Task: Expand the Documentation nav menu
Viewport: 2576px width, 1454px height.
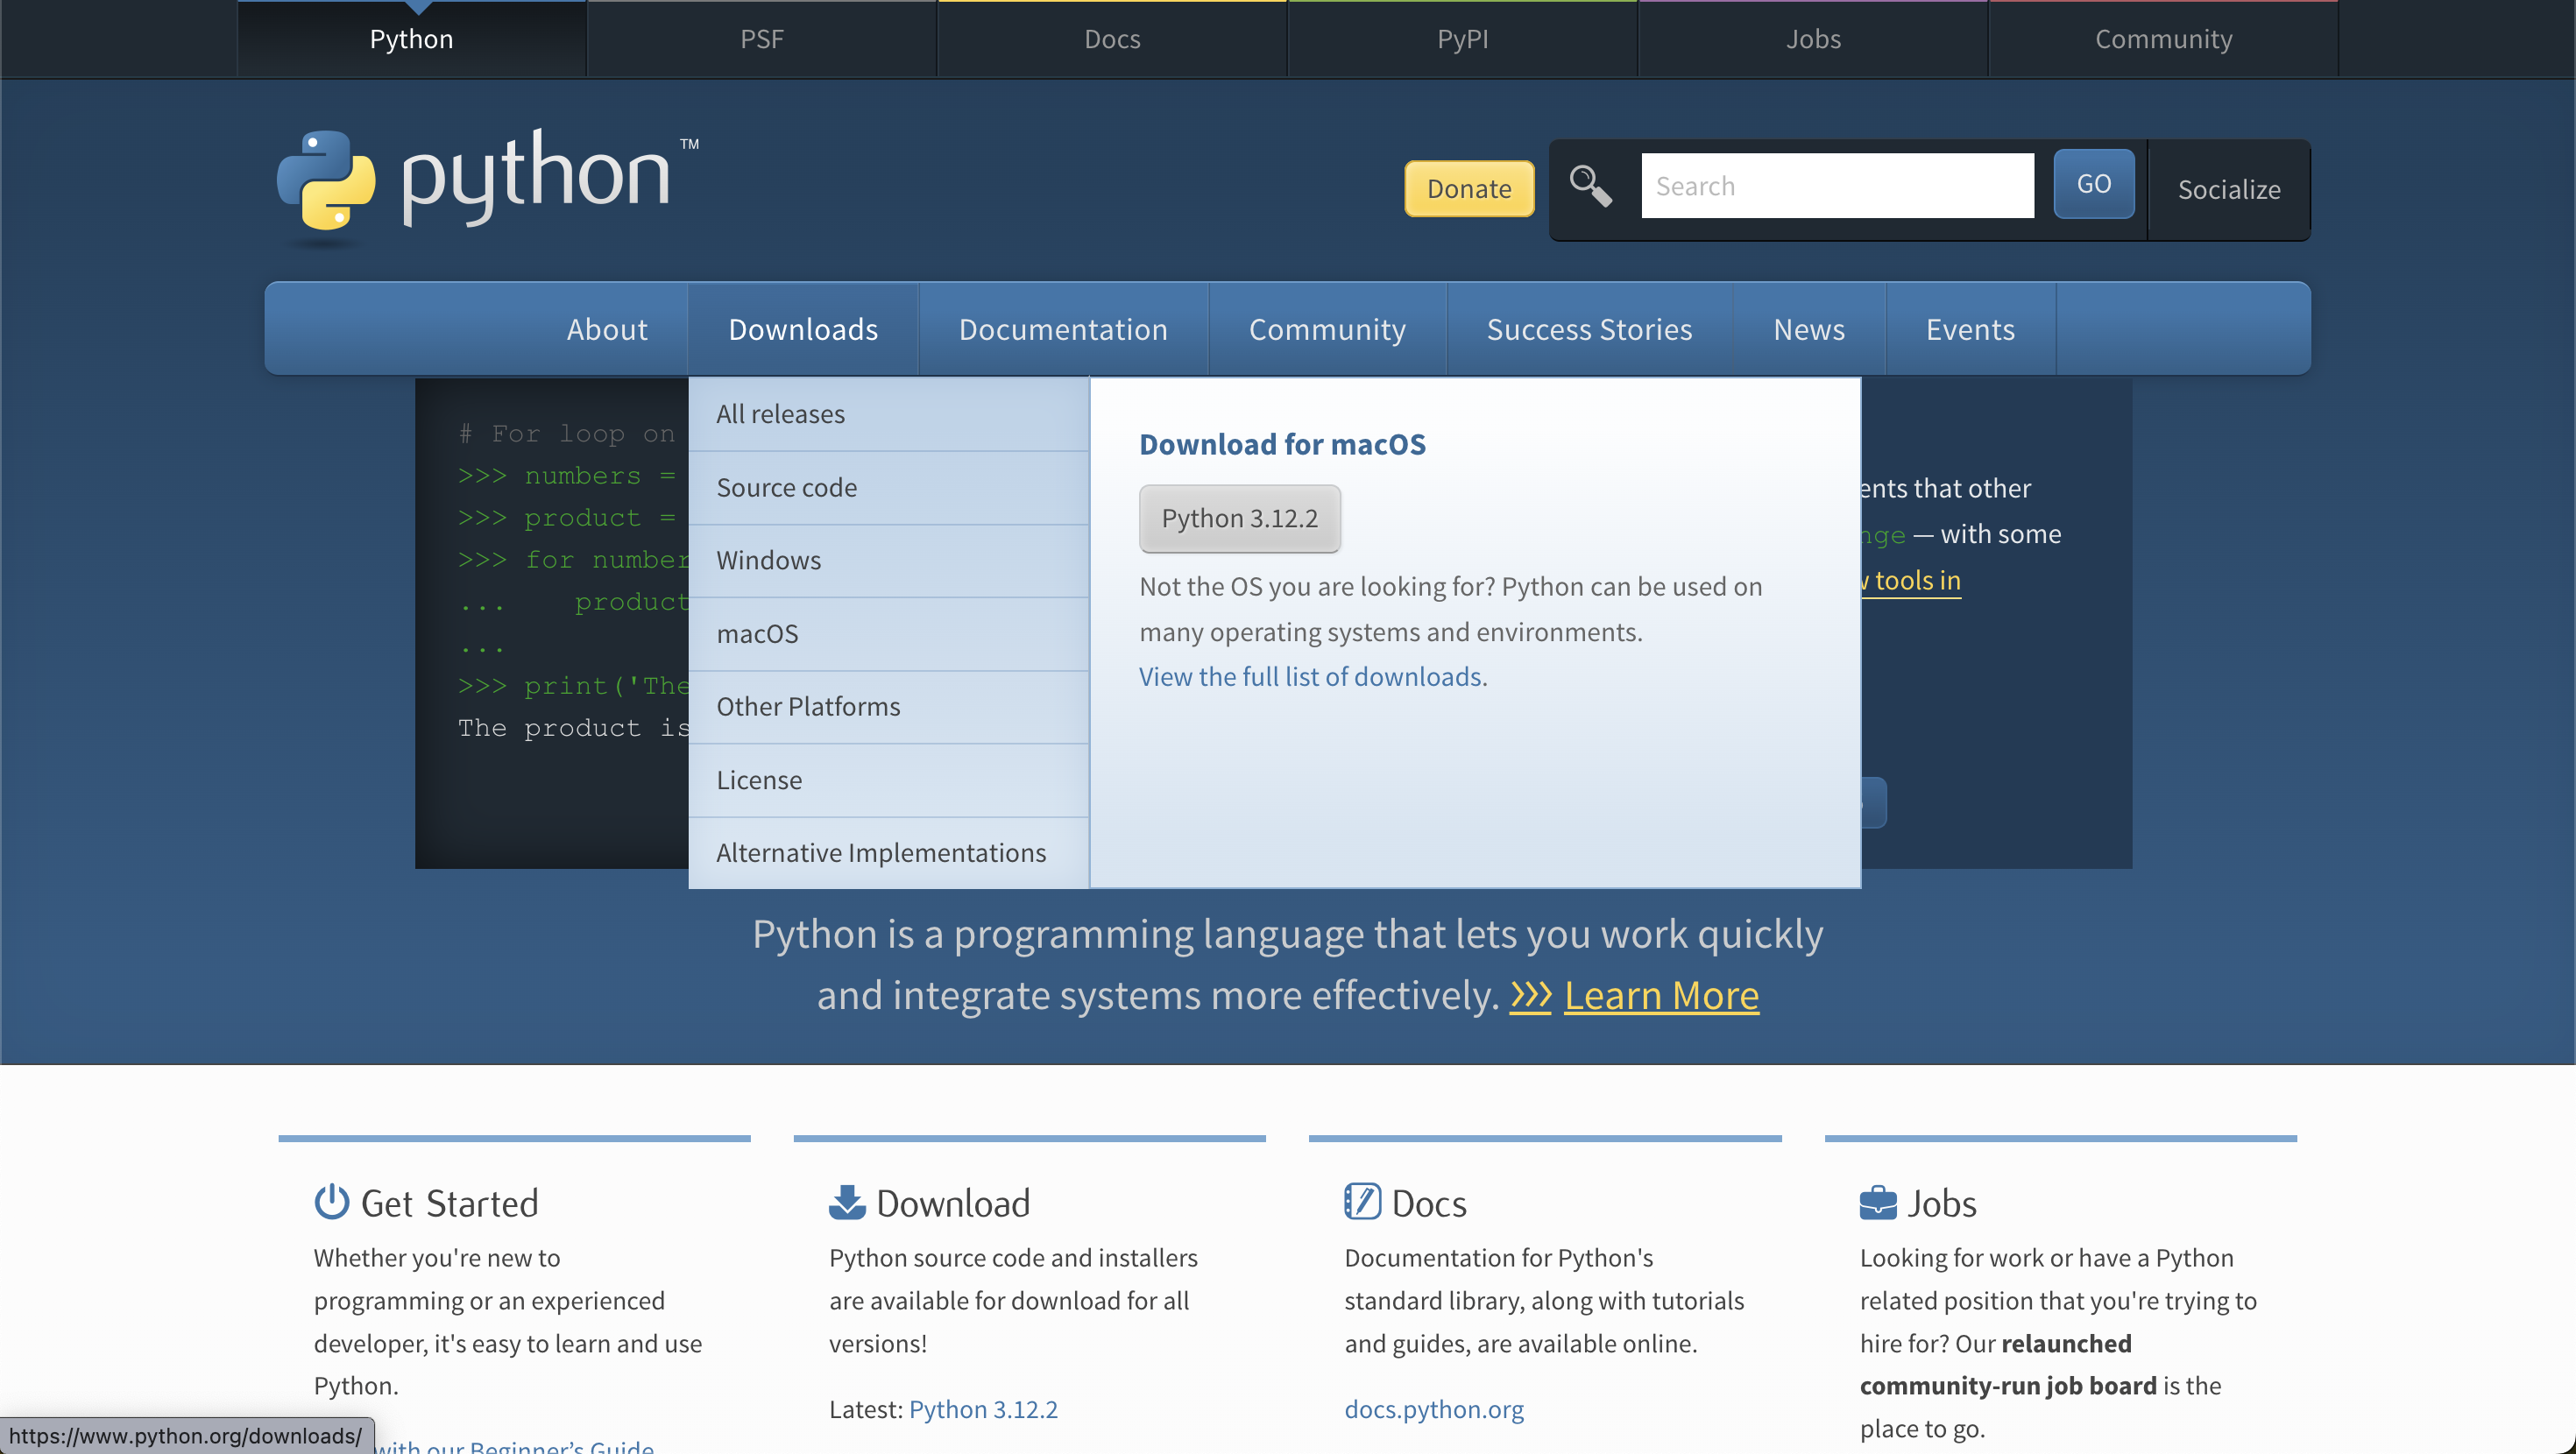Action: coord(1062,329)
